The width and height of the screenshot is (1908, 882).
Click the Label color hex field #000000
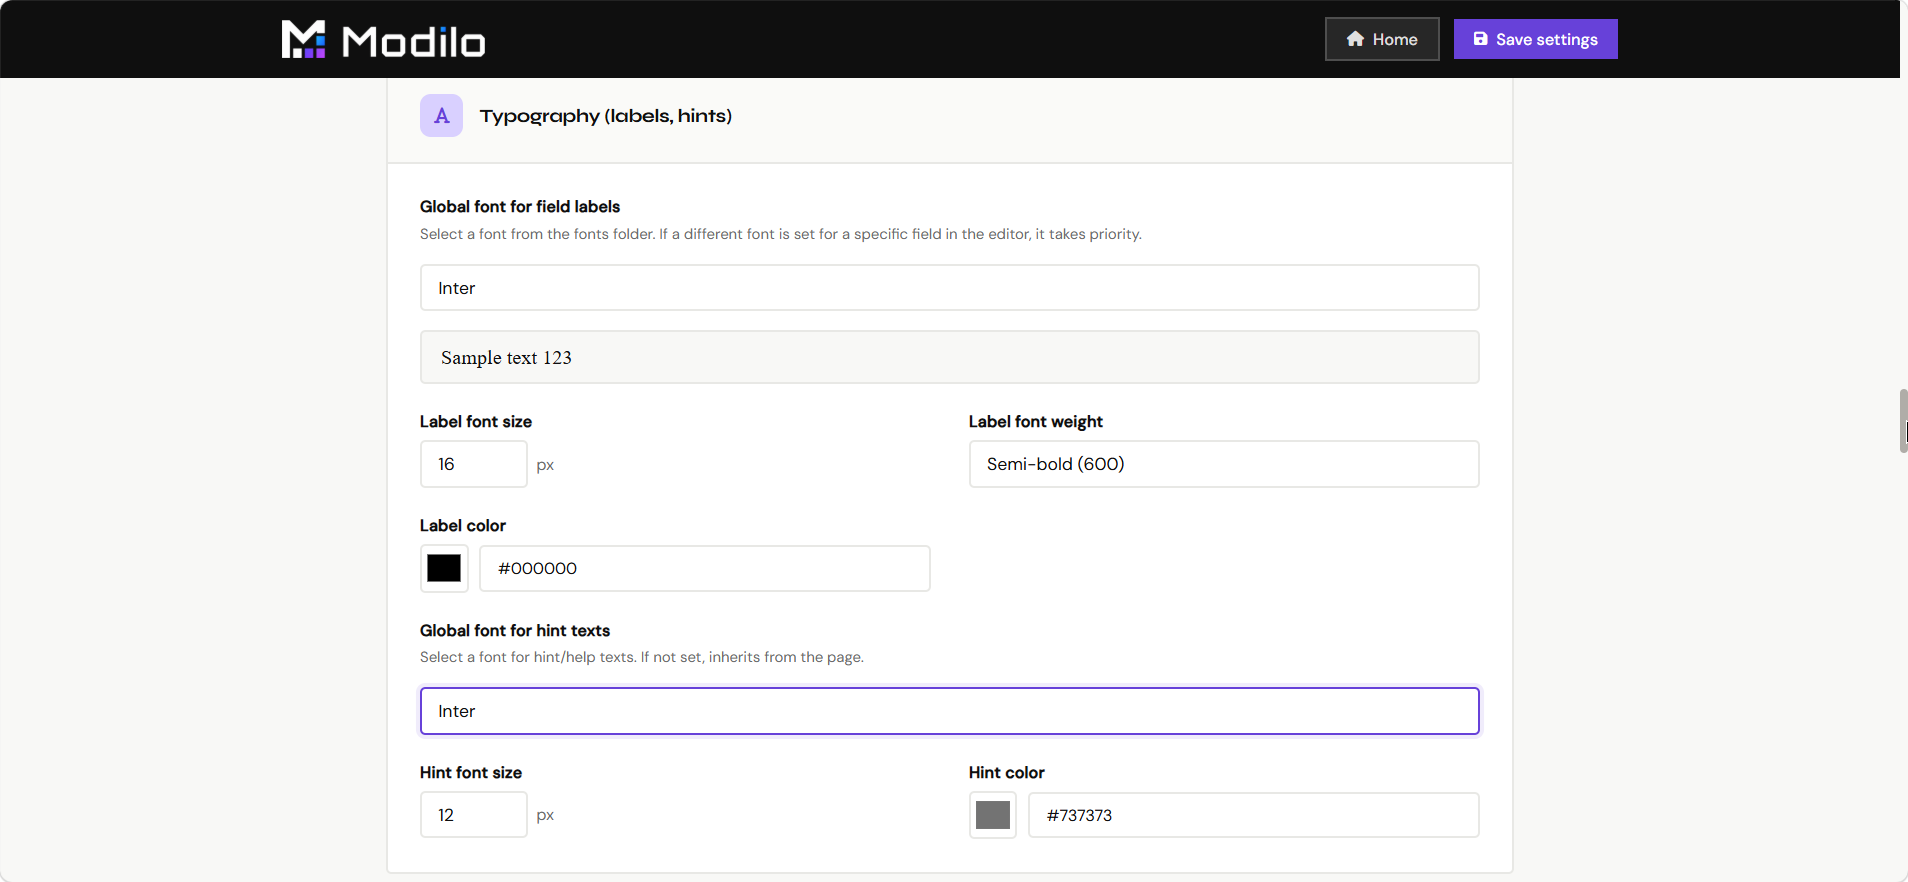click(705, 568)
